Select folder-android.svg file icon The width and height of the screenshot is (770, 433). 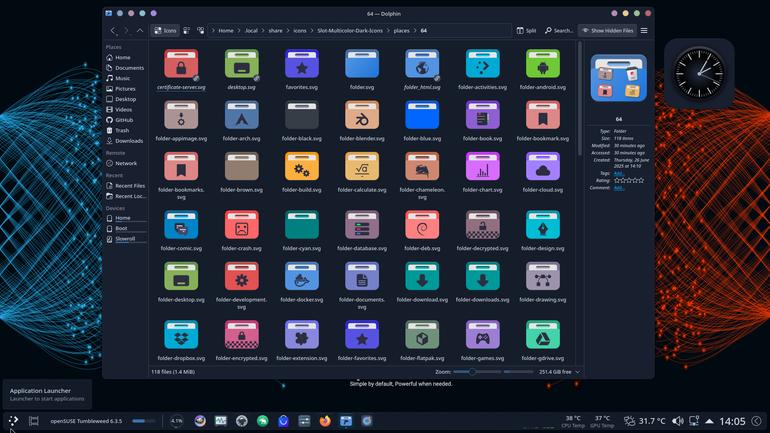click(x=543, y=64)
